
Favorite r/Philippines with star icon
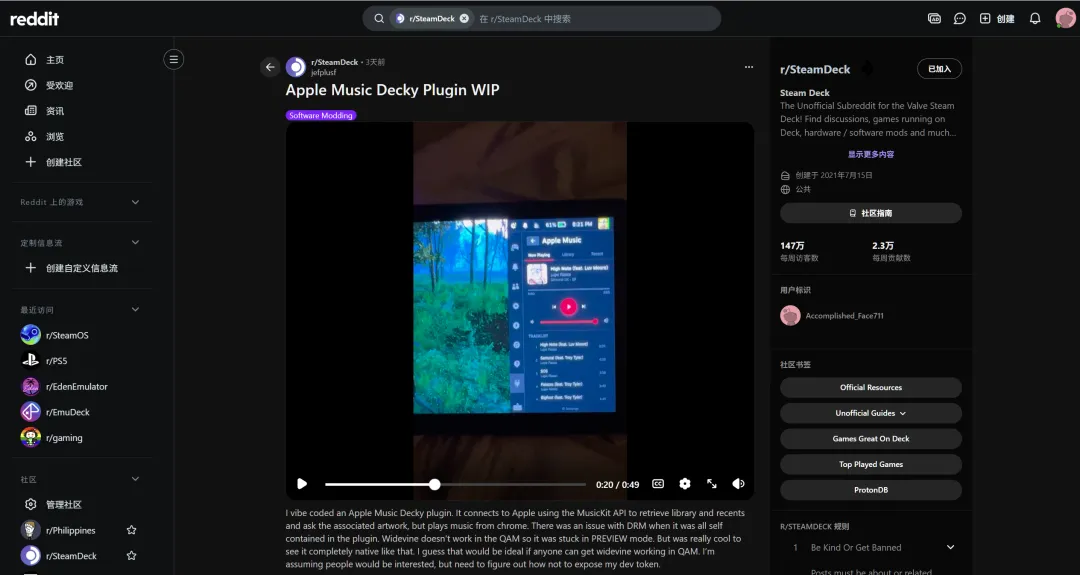[132, 530]
